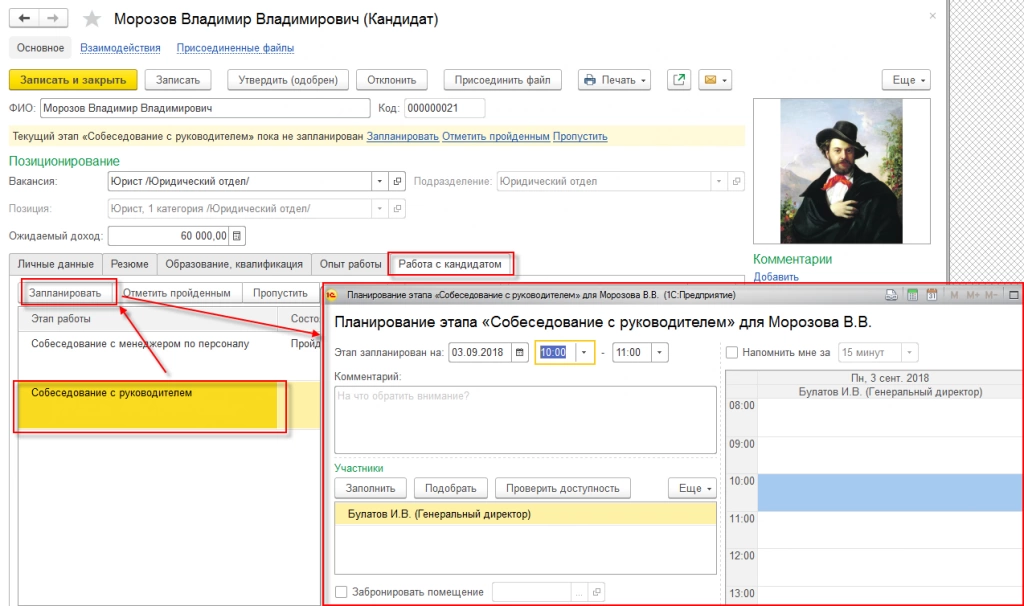The height and width of the screenshot is (606, 1024).
Task: Click Записать и закрыть button
Action: click(x=73, y=80)
